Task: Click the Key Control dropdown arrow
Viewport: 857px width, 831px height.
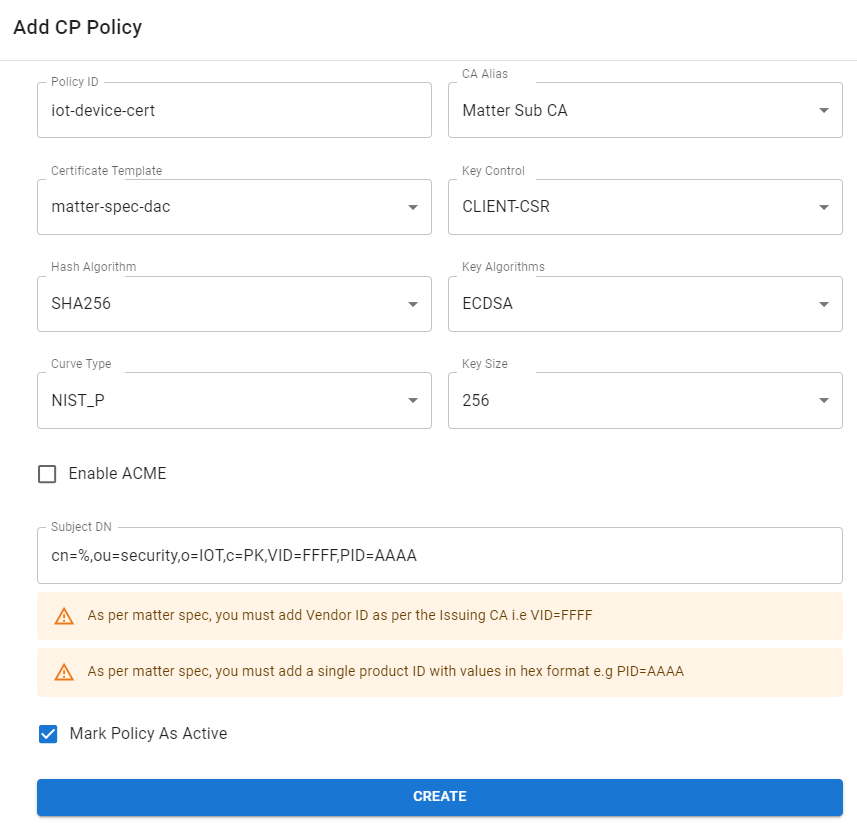Action: point(824,207)
